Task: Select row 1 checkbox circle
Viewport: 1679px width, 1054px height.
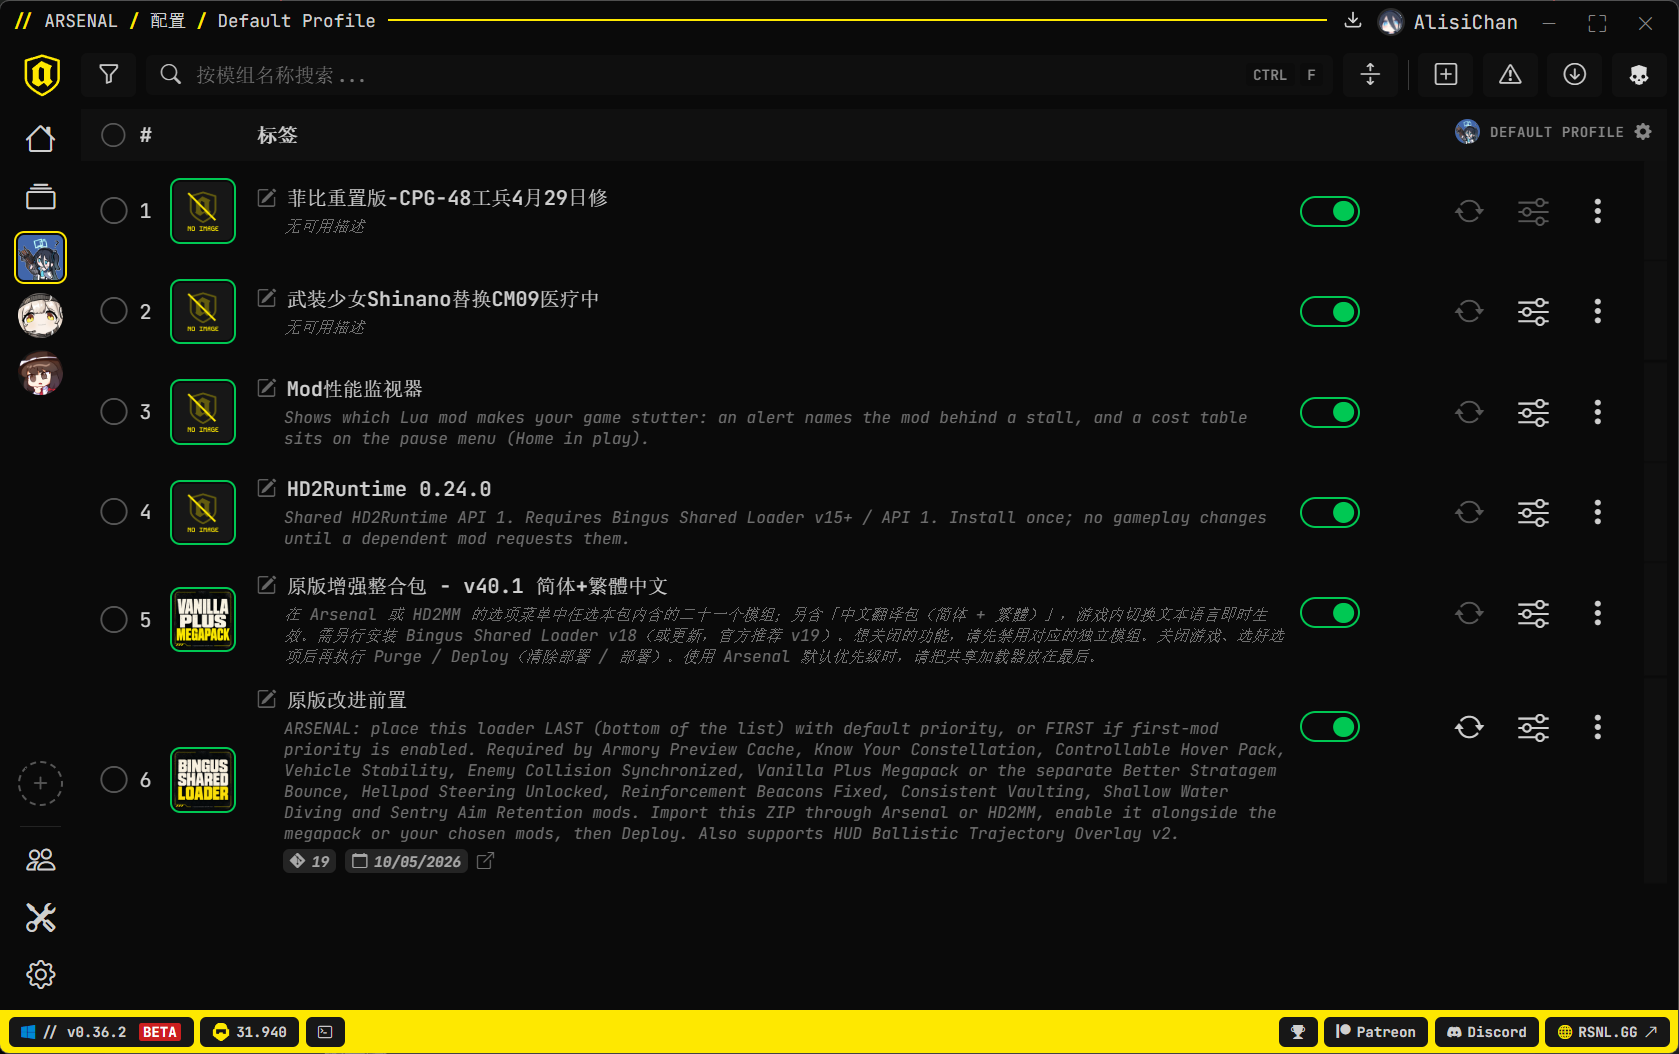Action: point(114,211)
